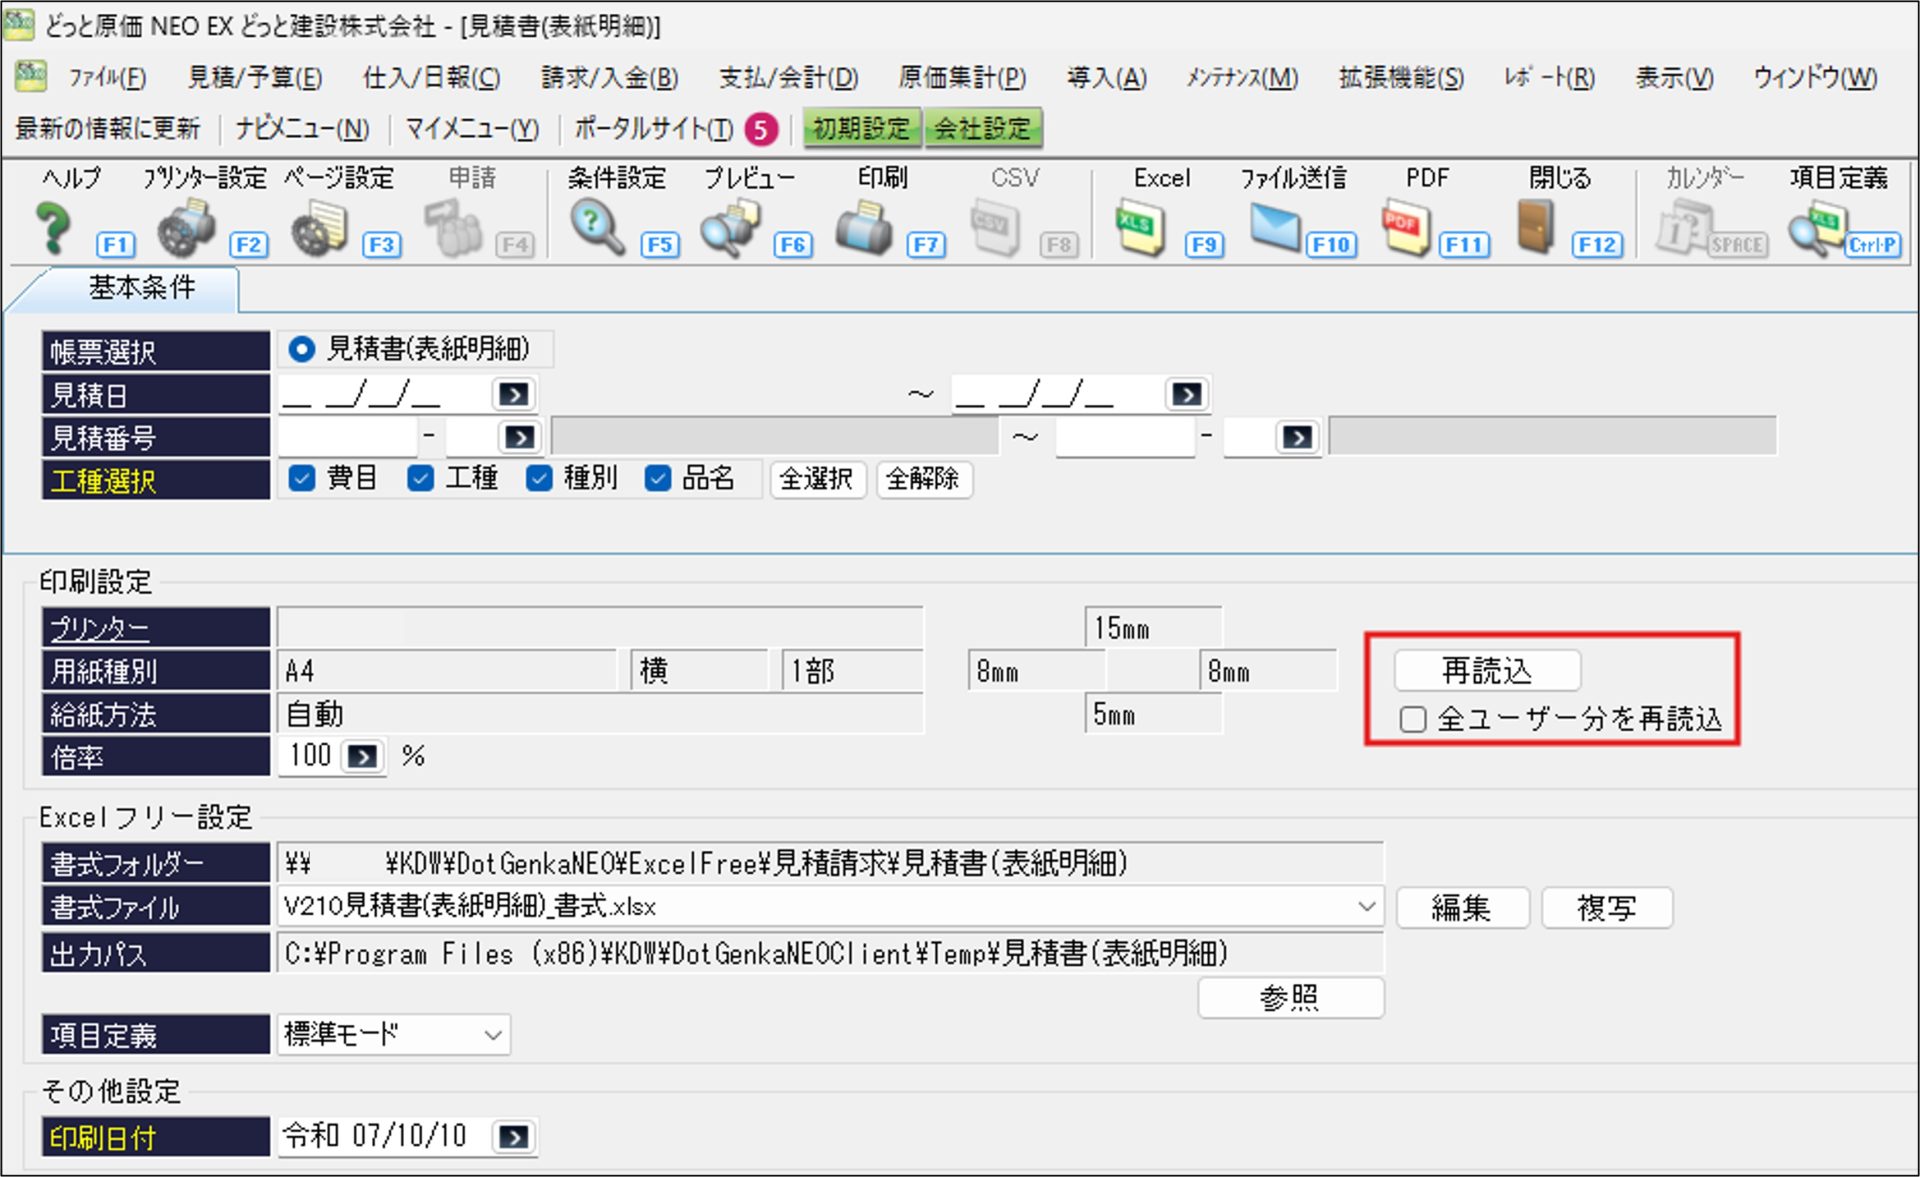Click the 印刷 printer icon
1920x1177 pixels.
click(x=863, y=228)
